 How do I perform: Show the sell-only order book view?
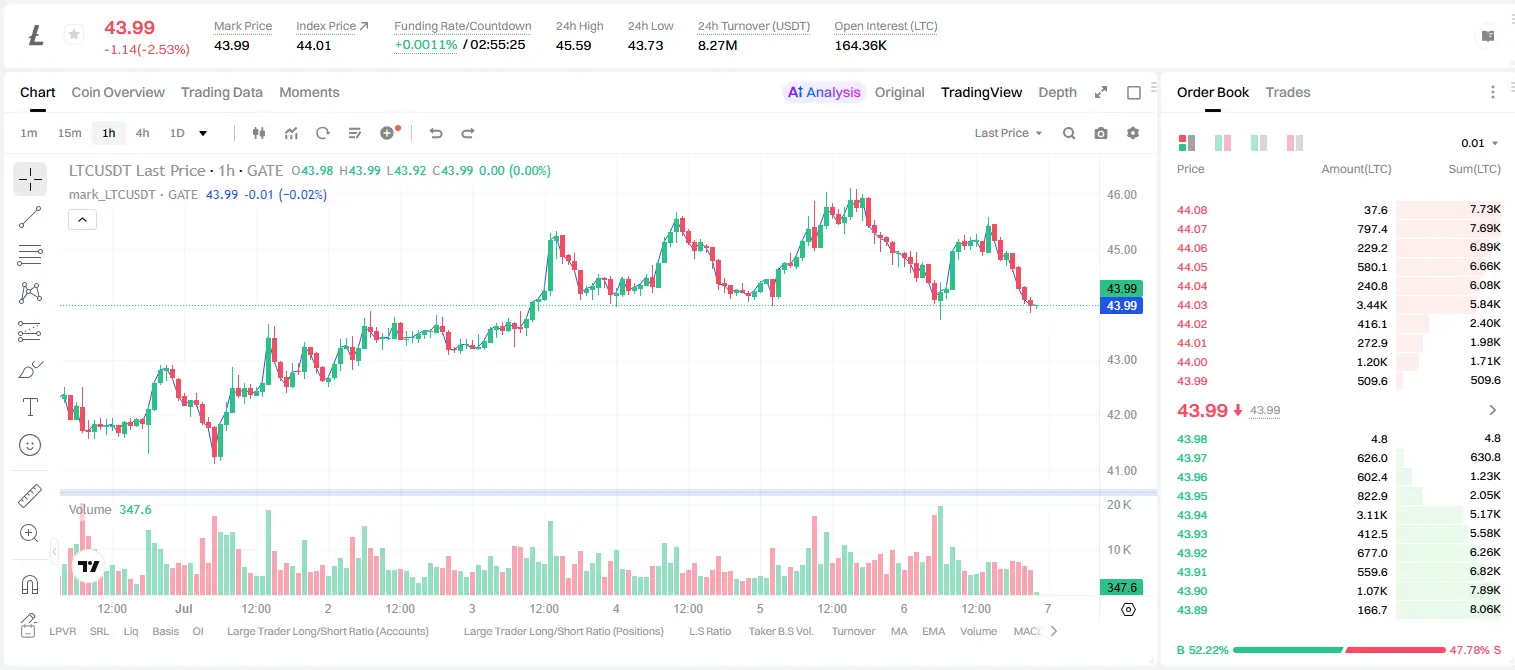tap(1295, 143)
